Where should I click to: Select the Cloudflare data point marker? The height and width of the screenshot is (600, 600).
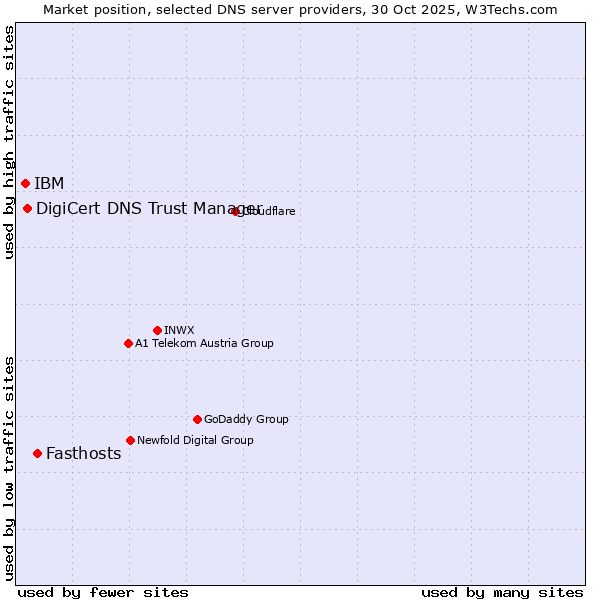[x=236, y=211]
